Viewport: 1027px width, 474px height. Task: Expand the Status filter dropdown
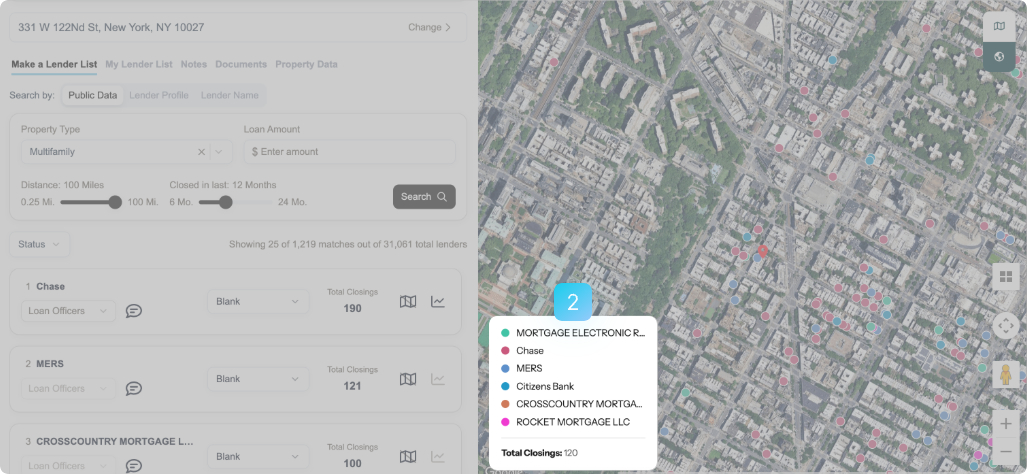(39, 244)
